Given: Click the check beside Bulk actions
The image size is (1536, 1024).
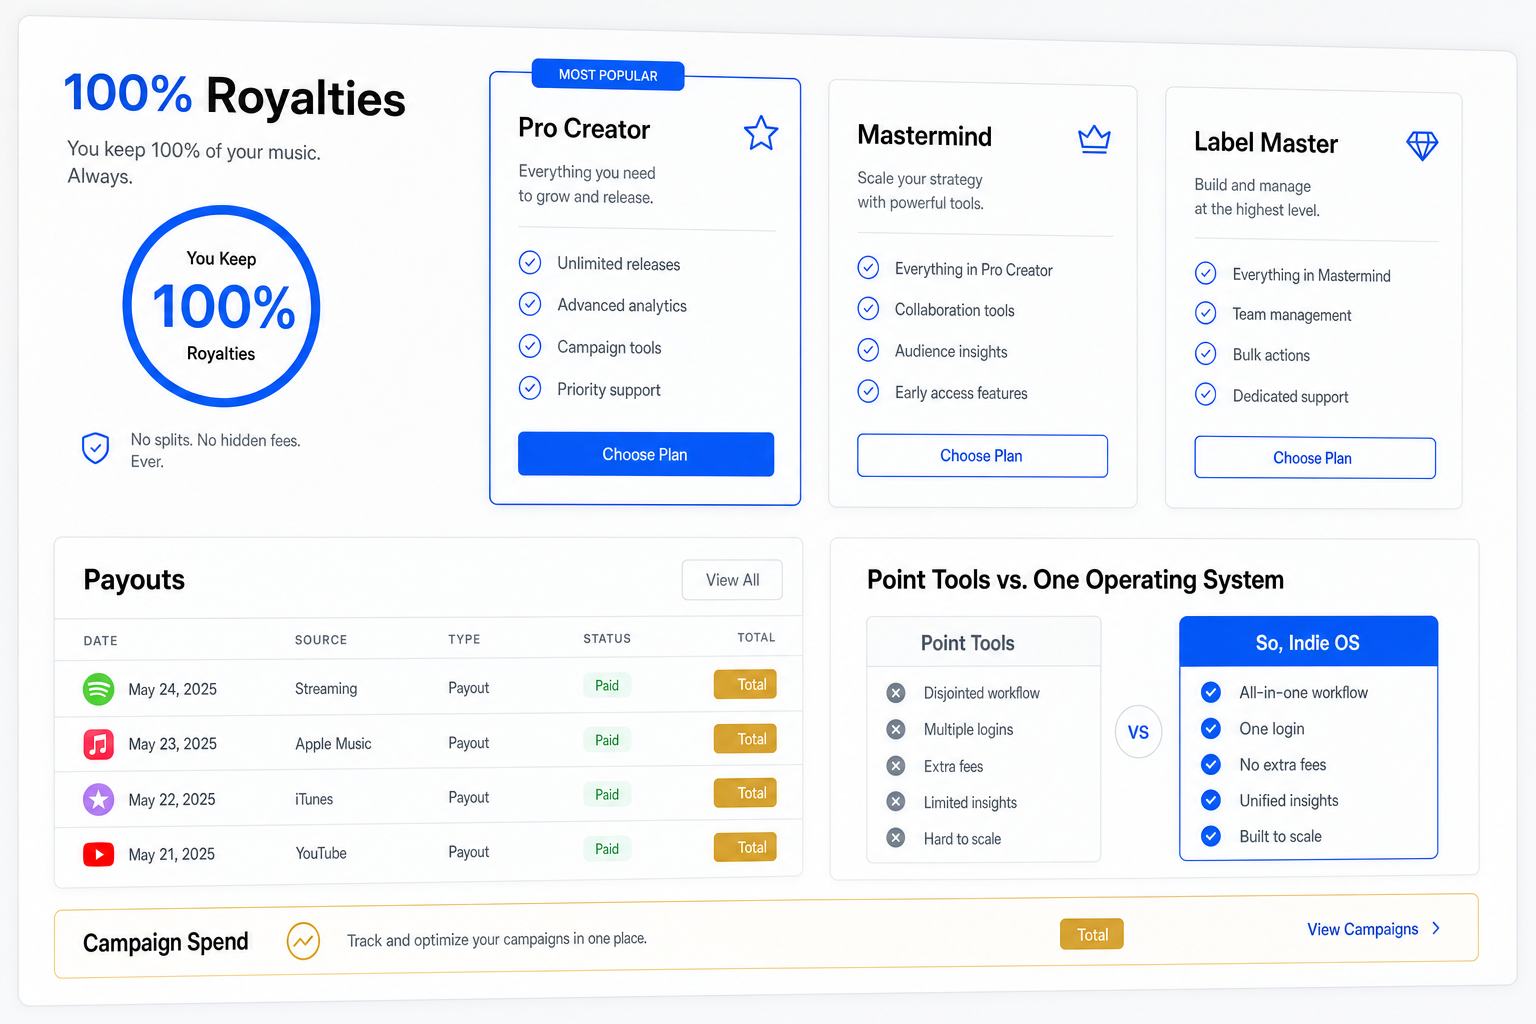Looking at the screenshot, I should 1206,354.
